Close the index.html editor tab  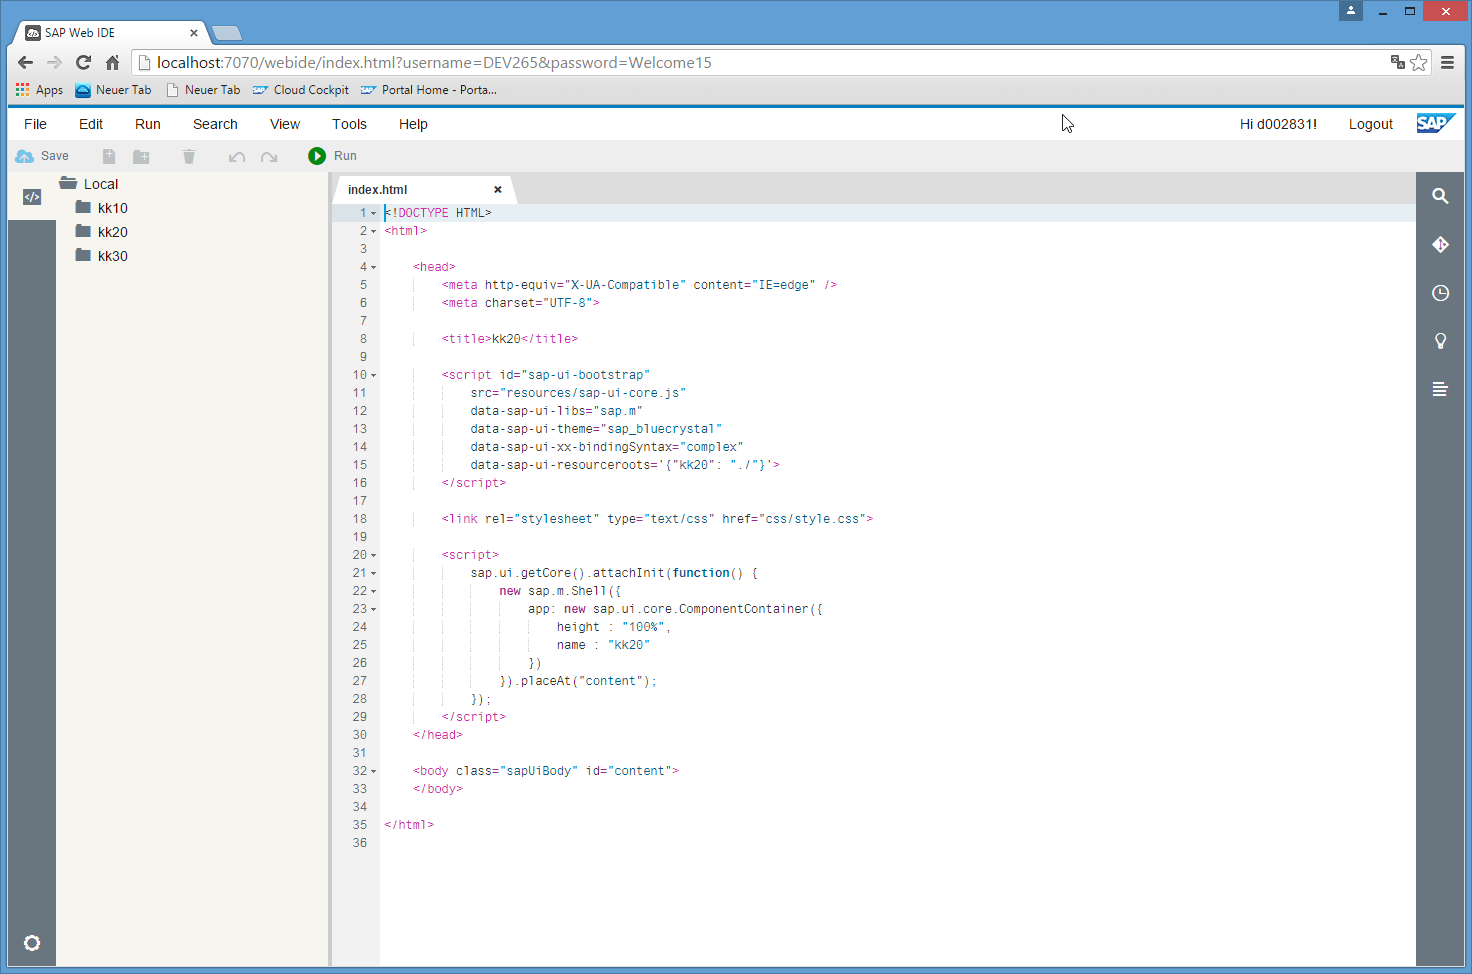click(498, 189)
